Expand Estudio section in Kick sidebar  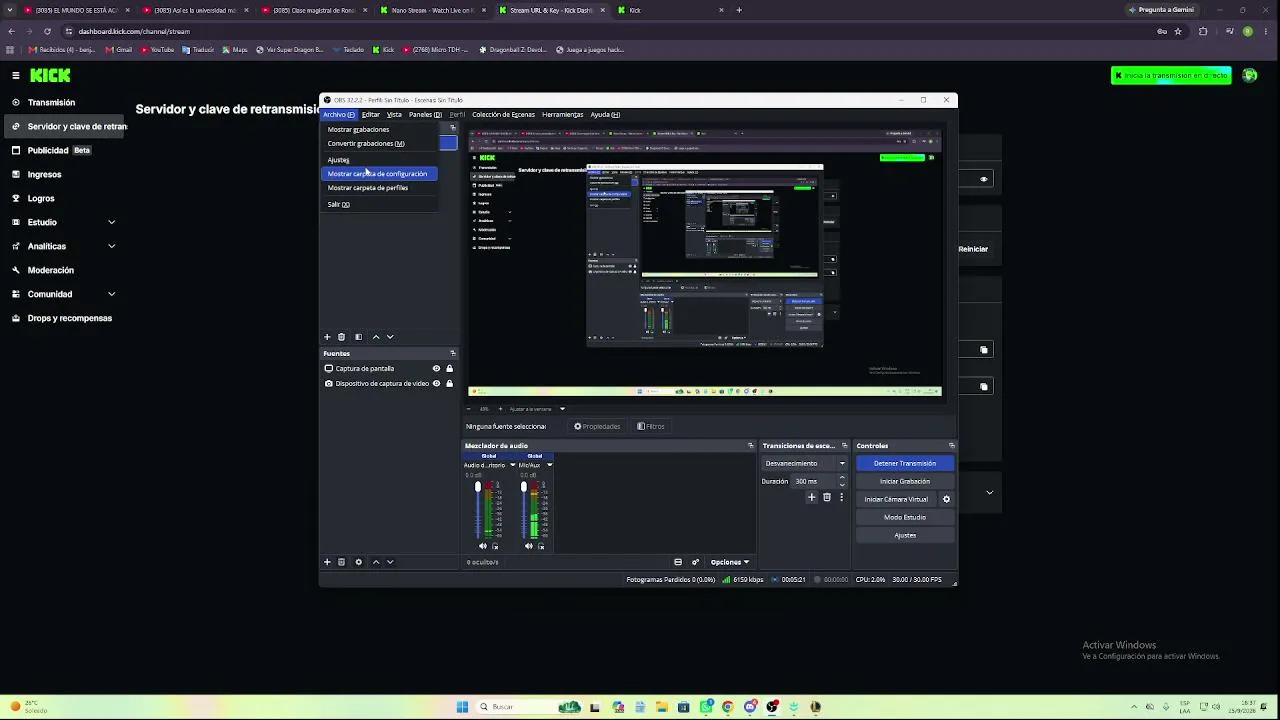click(x=111, y=222)
